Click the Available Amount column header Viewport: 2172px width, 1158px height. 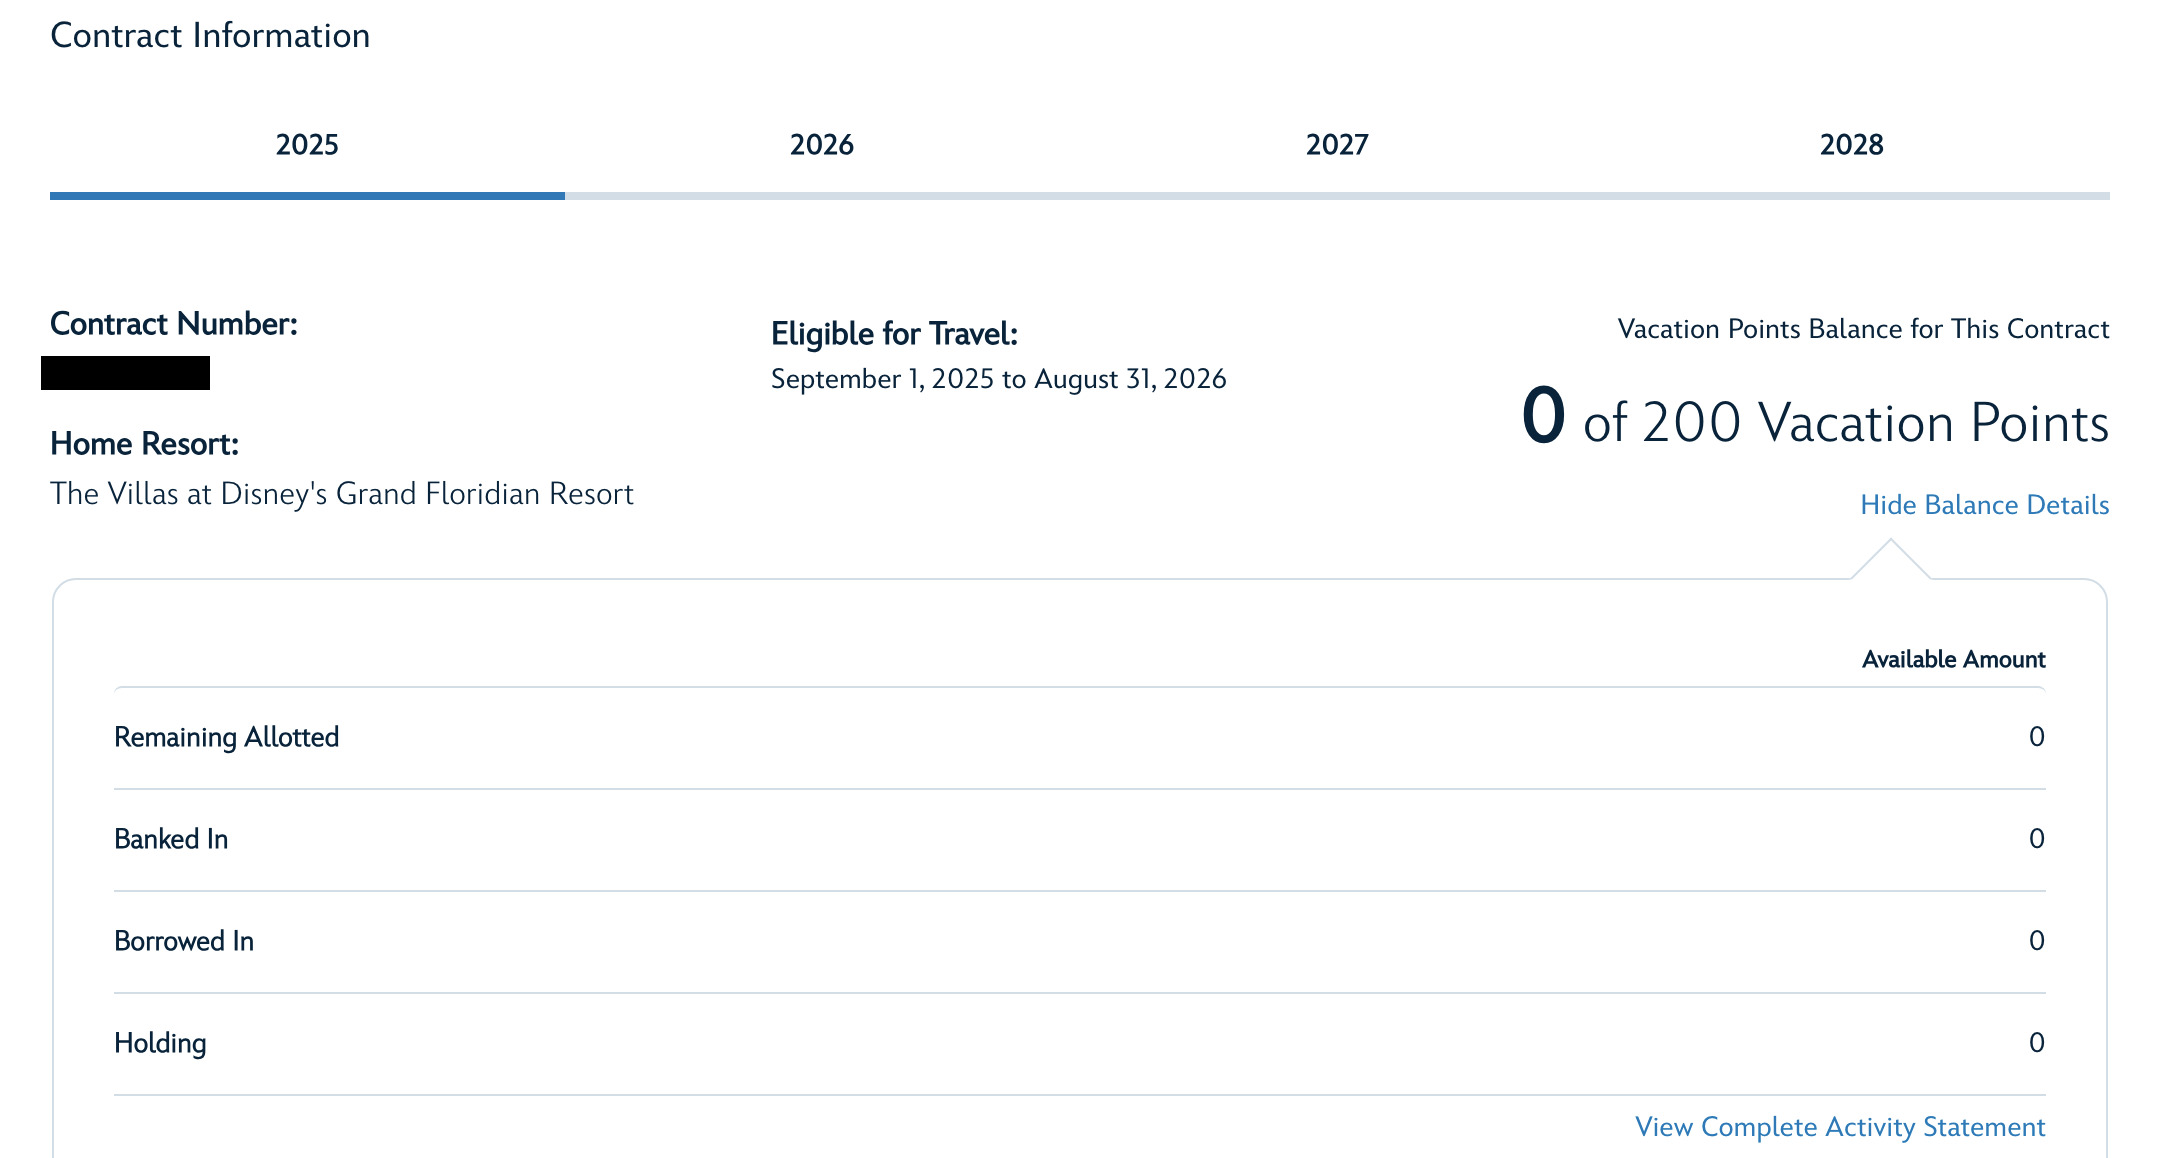(x=1953, y=660)
